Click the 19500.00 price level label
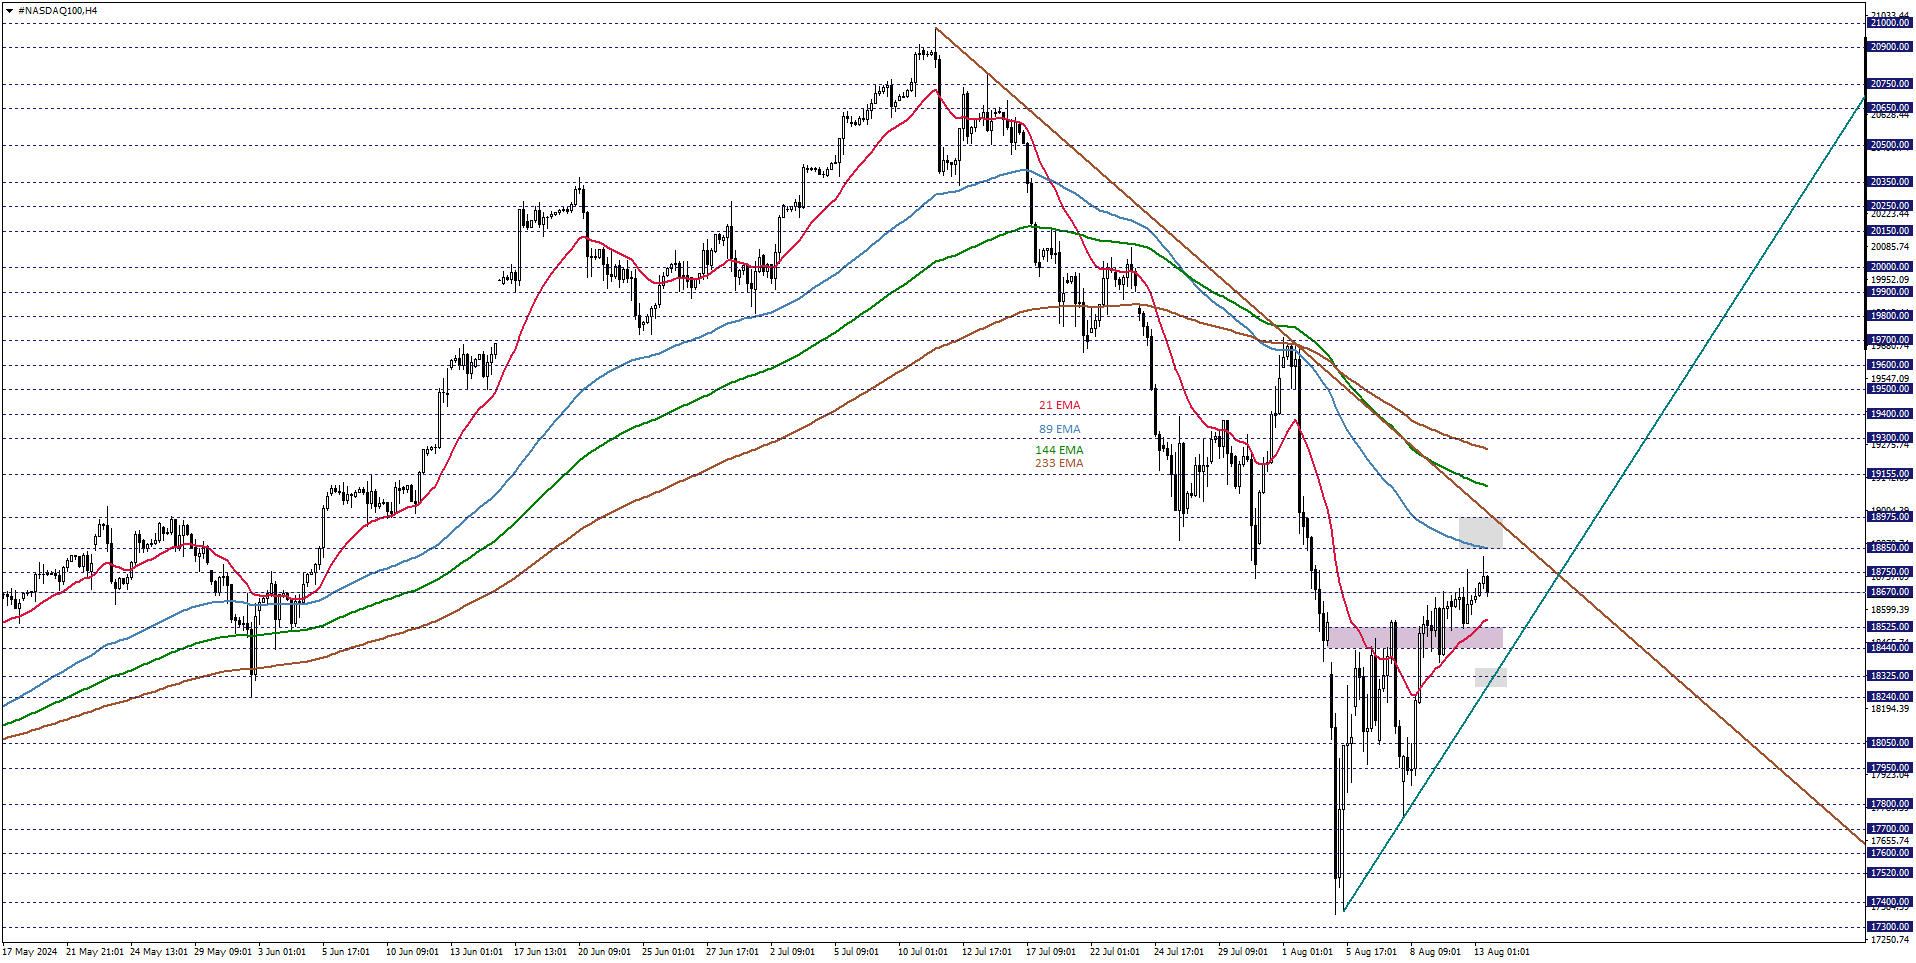The height and width of the screenshot is (963, 1916). pyautogui.click(x=1890, y=389)
